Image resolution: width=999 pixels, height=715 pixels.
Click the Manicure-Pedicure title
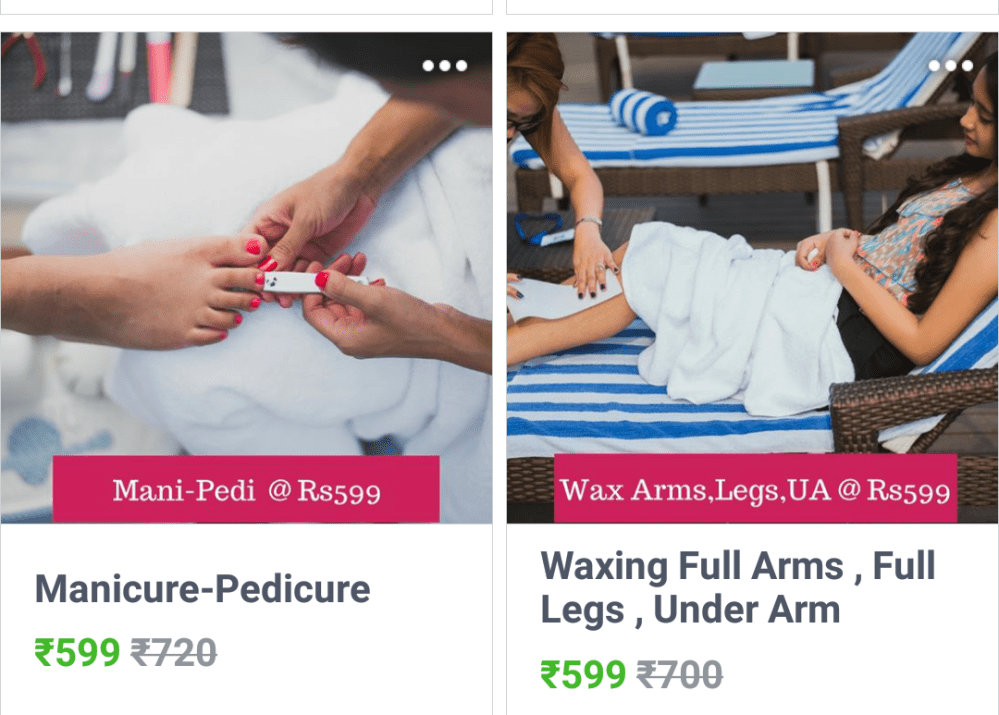click(202, 589)
